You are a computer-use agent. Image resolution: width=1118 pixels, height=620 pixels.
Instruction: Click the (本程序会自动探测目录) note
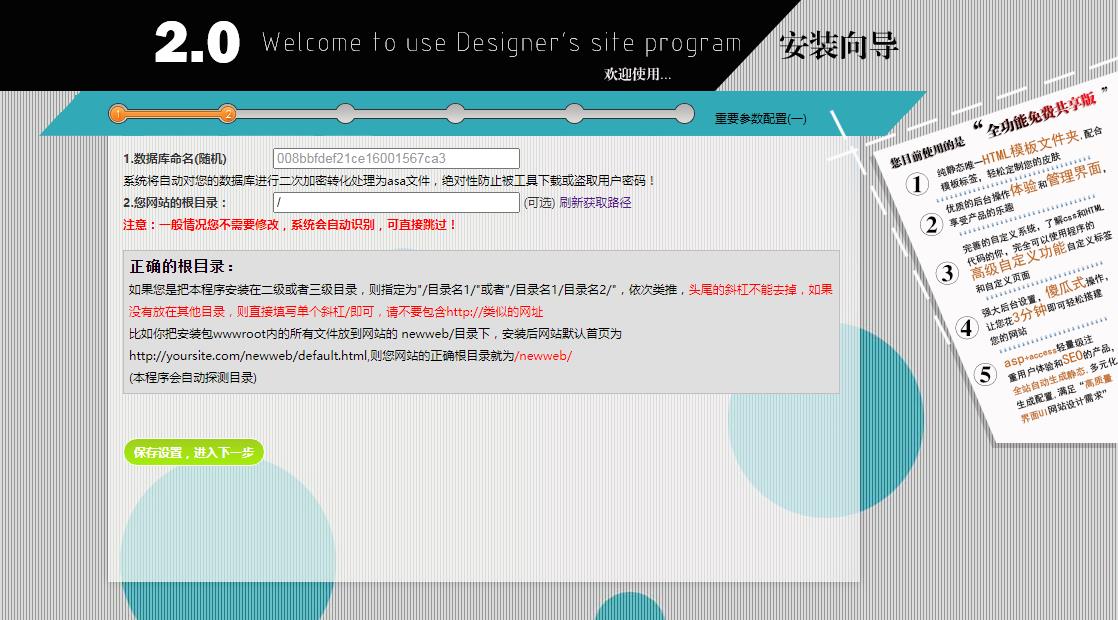(x=193, y=378)
